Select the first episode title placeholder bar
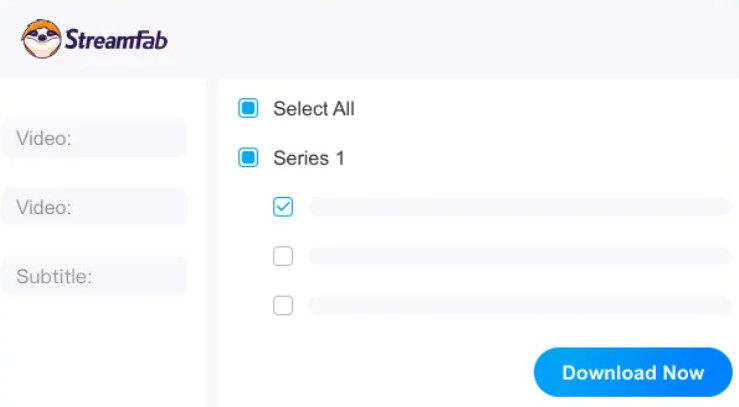 click(x=520, y=207)
